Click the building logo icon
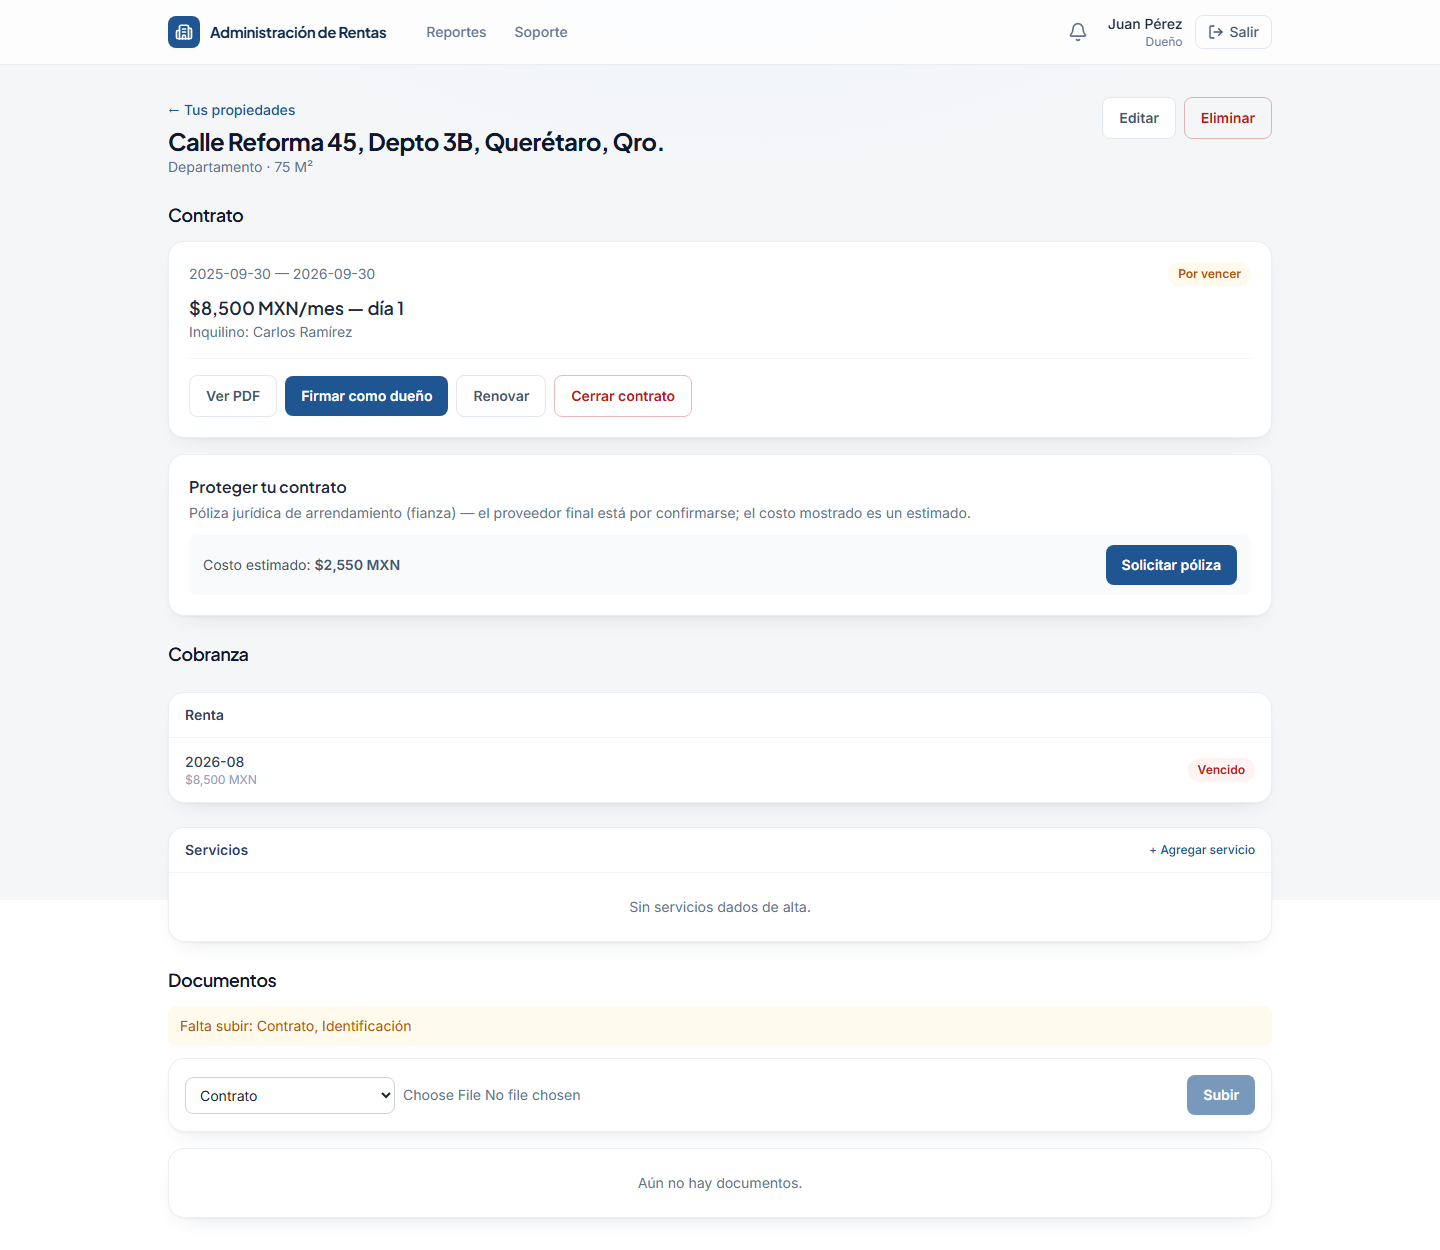 coord(184,32)
